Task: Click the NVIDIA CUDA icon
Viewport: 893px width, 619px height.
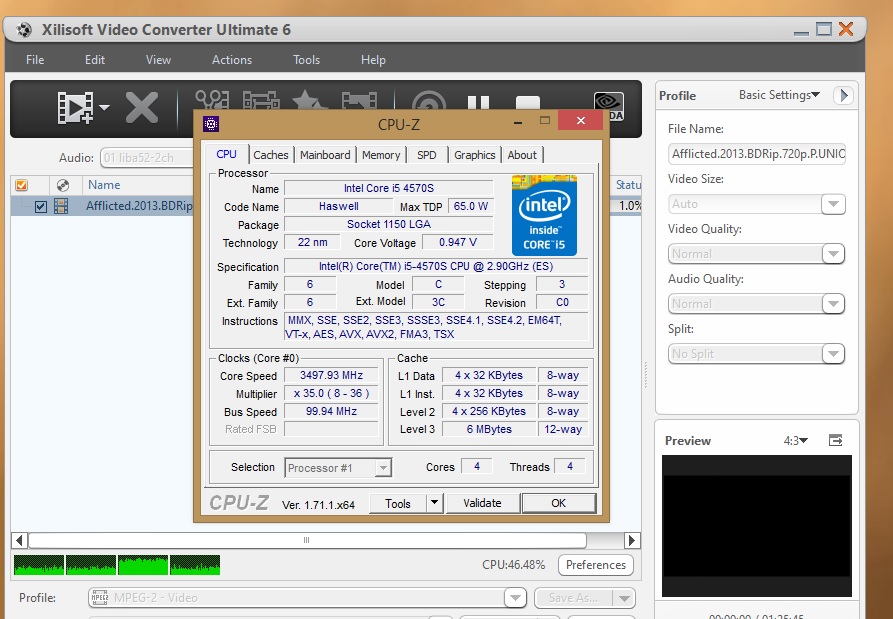Action: point(609,106)
